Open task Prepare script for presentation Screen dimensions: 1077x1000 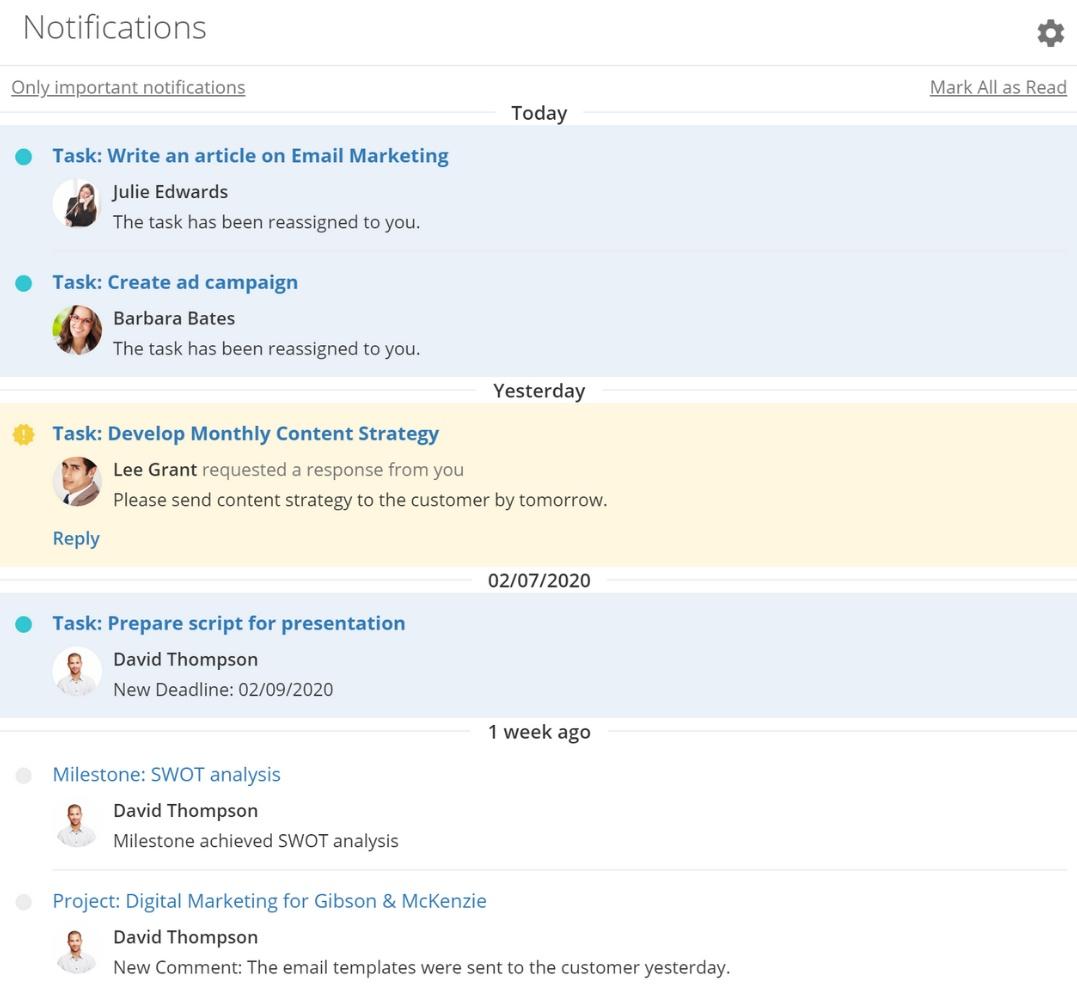(x=229, y=623)
